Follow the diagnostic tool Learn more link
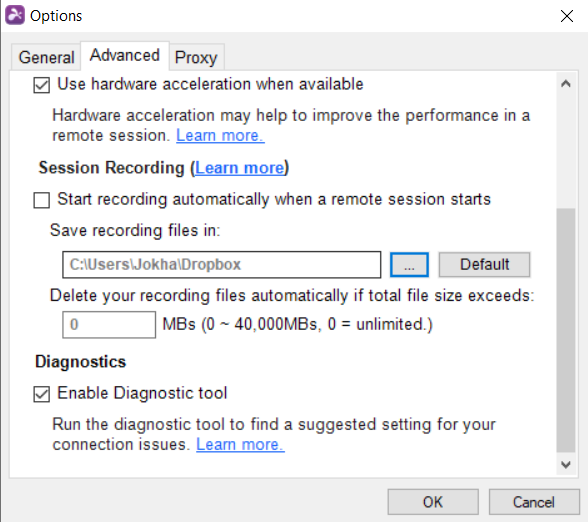 coord(240,444)
